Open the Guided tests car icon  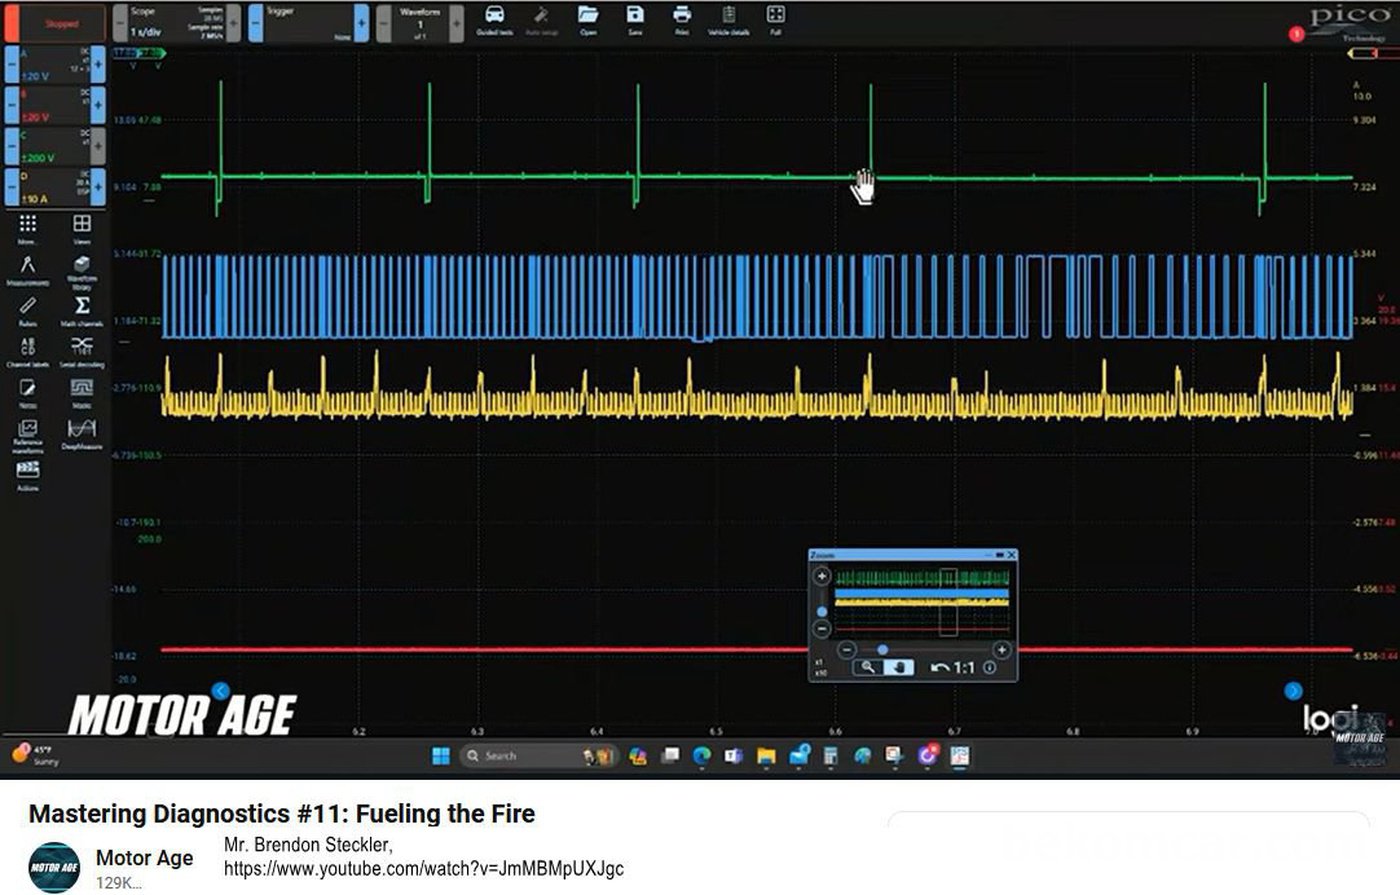click(494, 17)
